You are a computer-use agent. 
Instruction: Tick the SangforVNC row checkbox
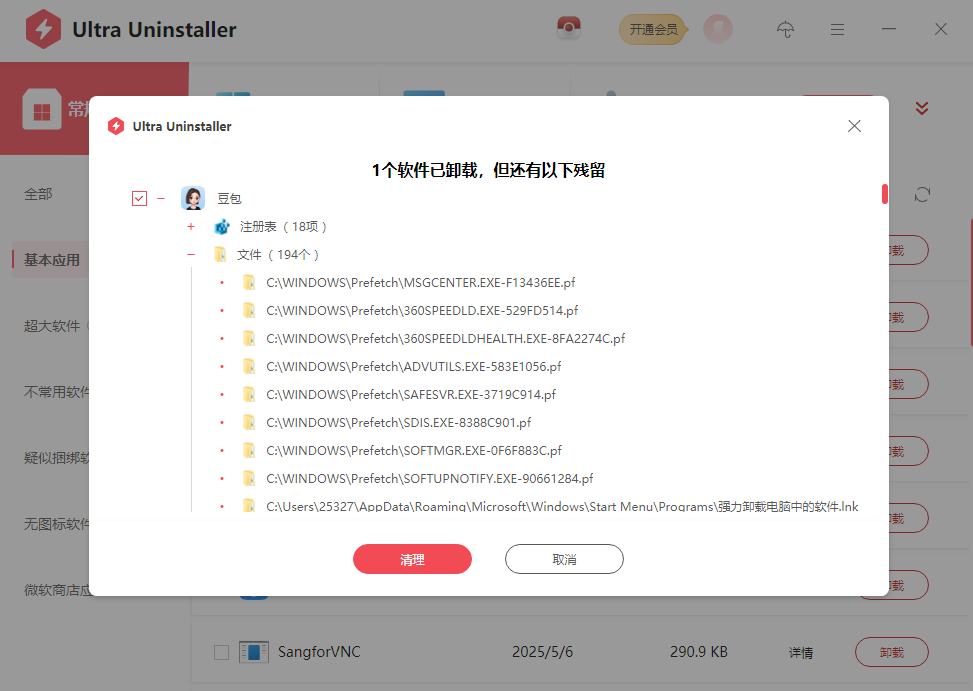221,652
